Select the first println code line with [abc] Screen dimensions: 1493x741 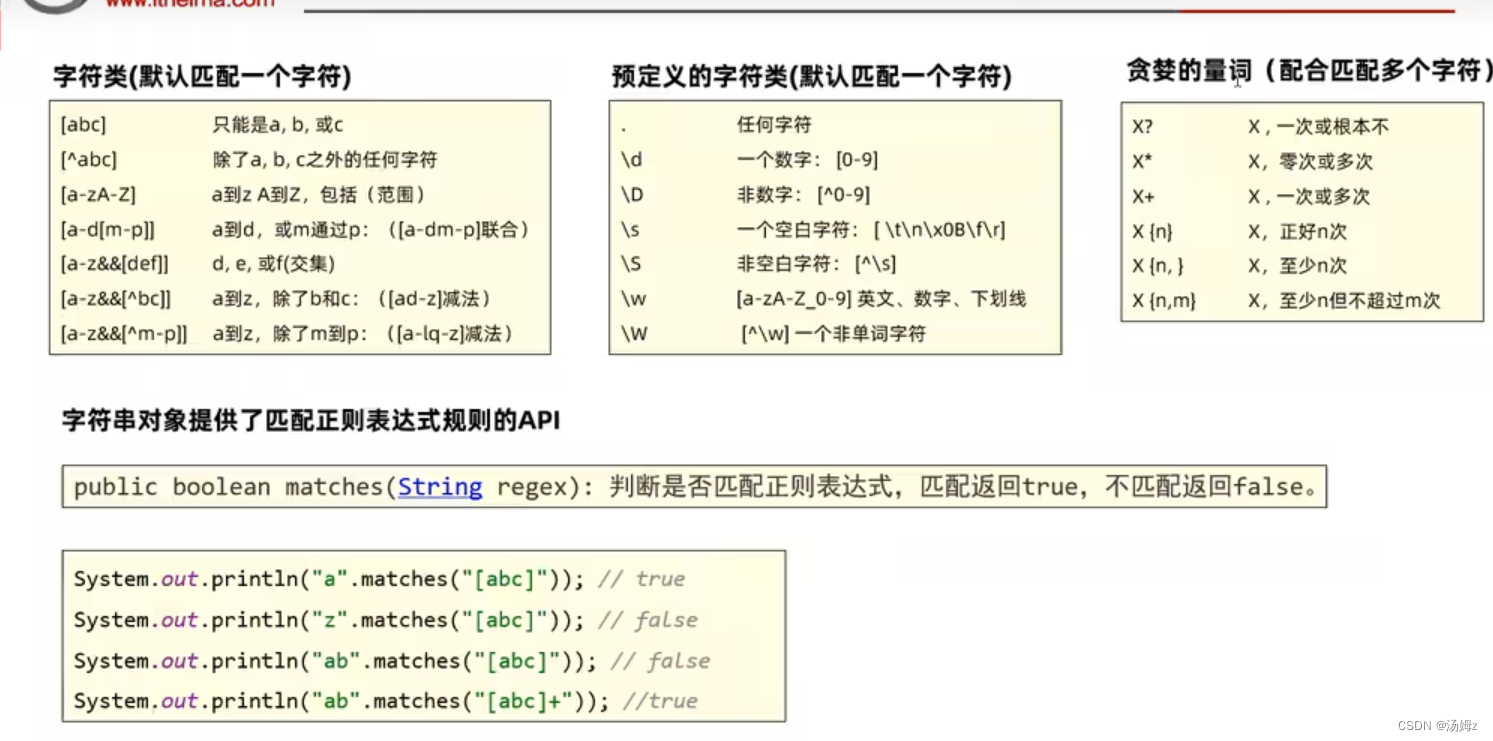pyautogui.click(x=330, y=579)
